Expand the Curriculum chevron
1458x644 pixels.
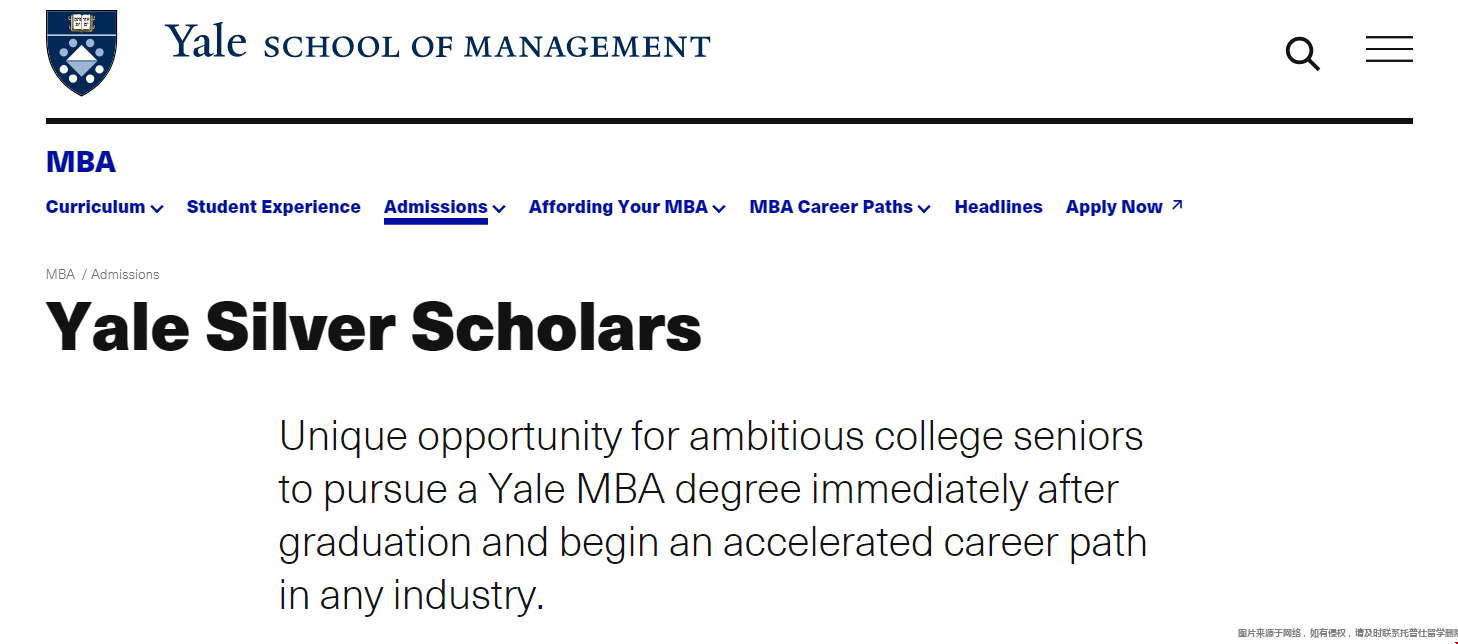point(157,208)
